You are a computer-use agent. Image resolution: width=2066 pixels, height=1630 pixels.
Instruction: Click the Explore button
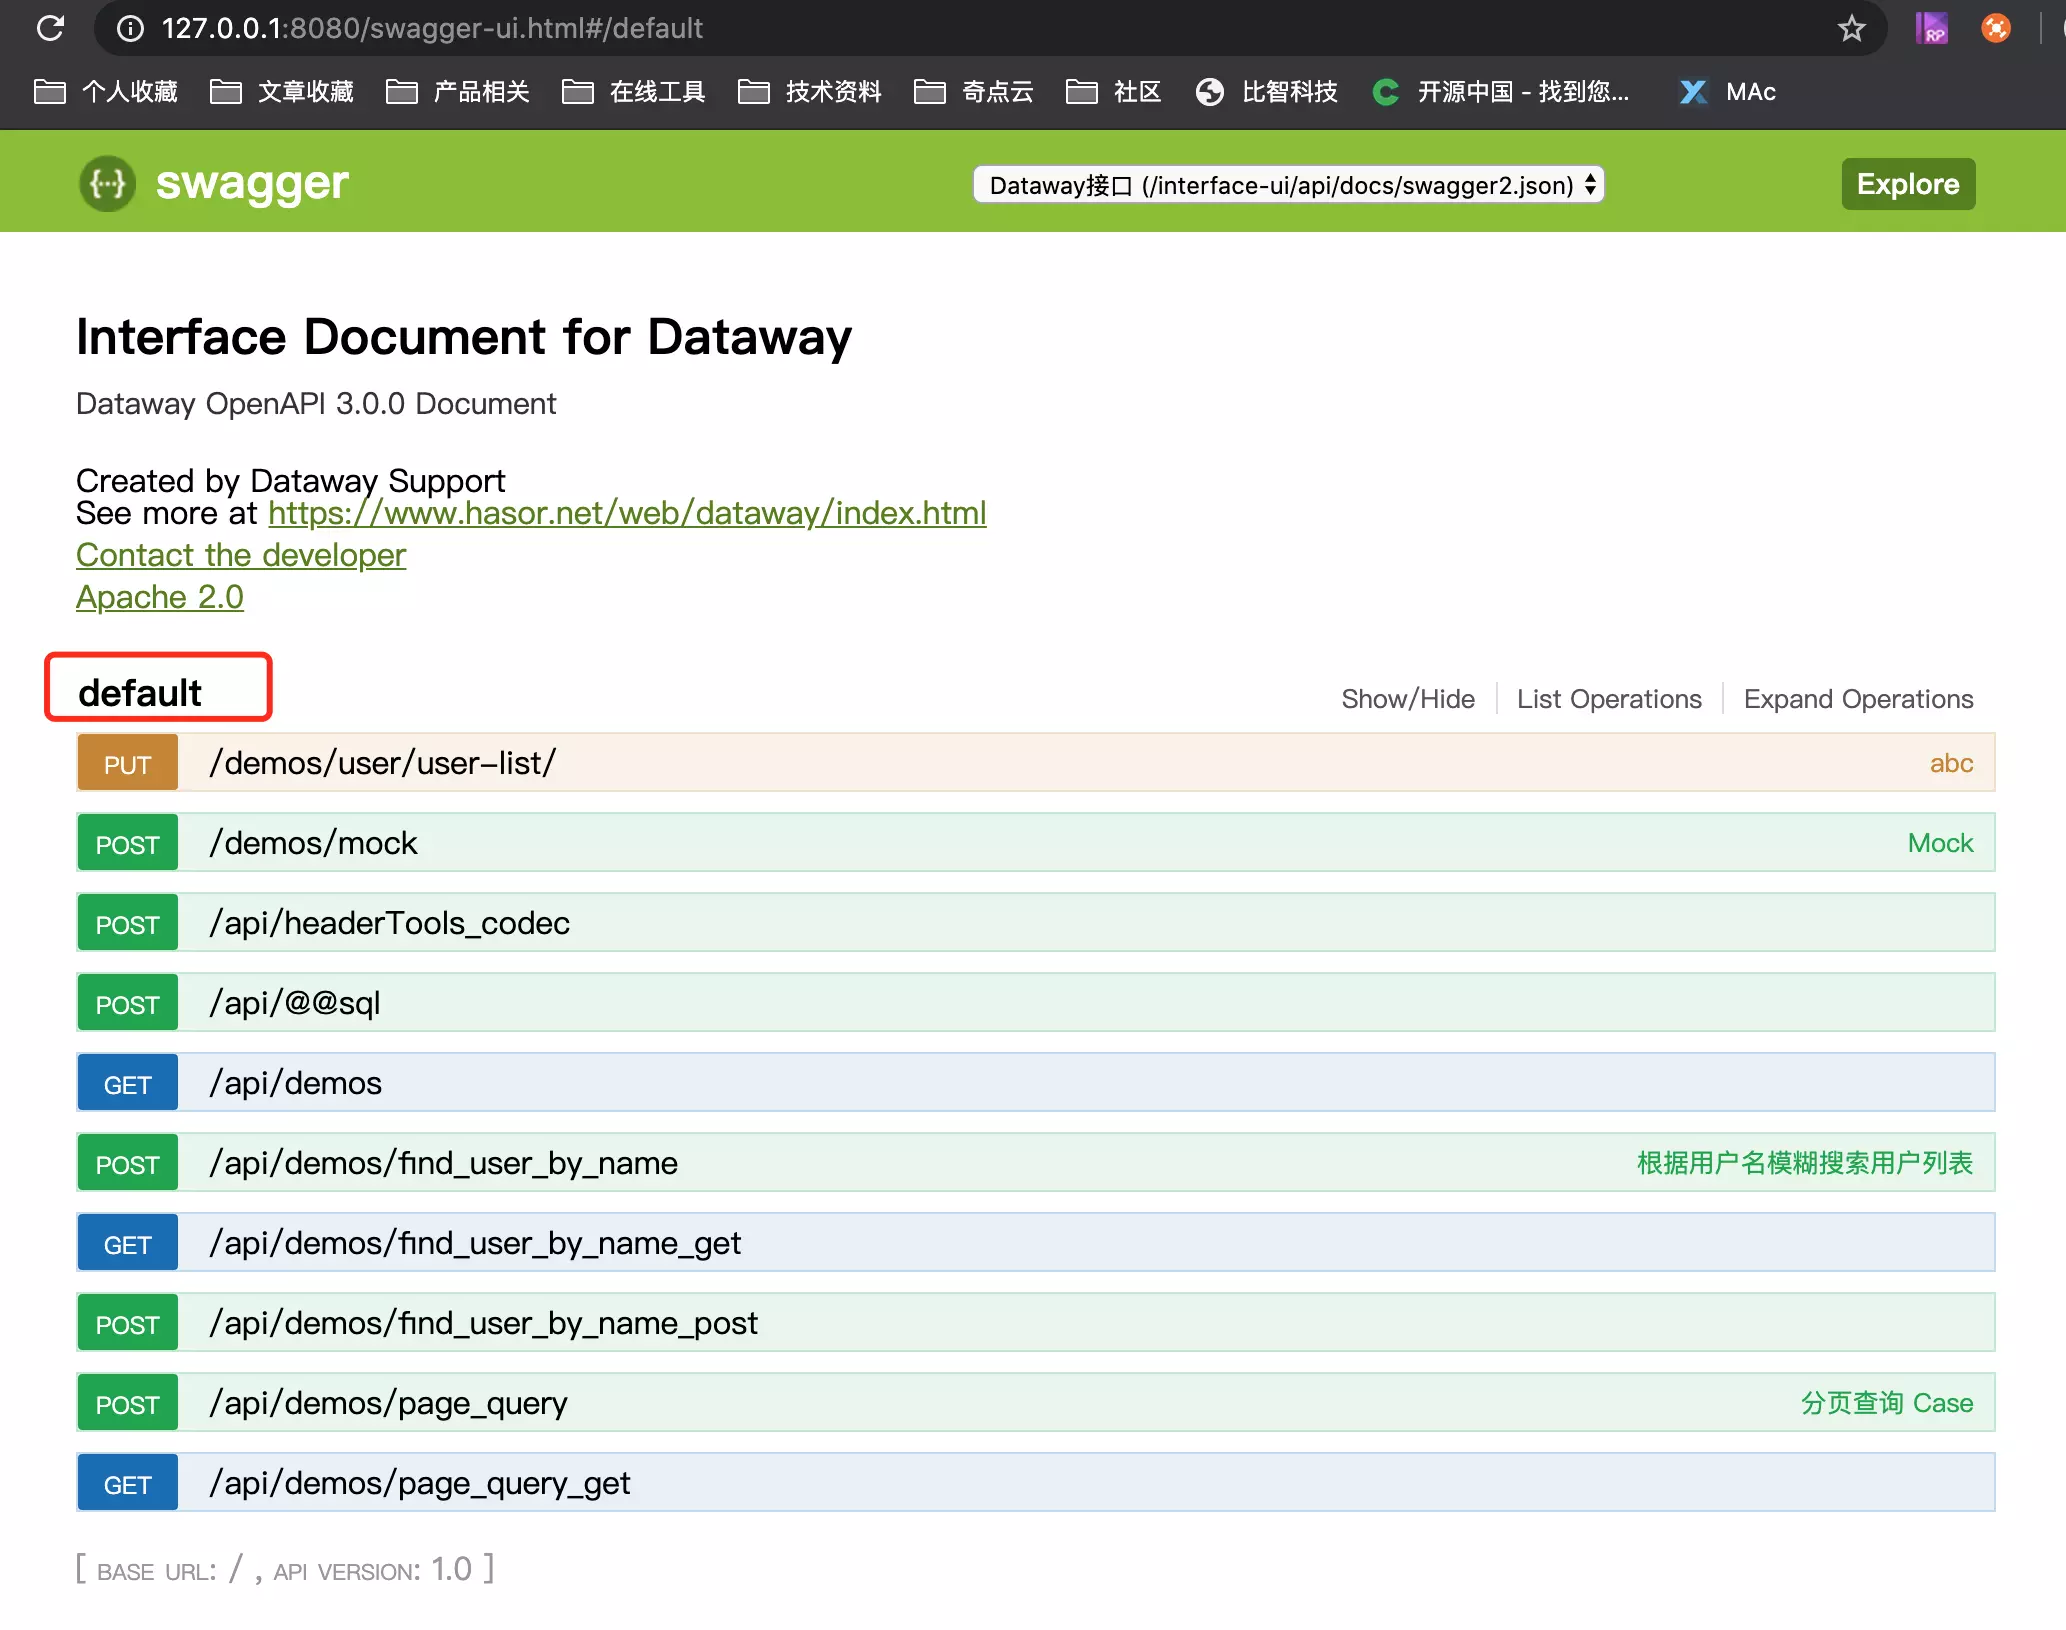pyautogui.click(x=1907, y=184)
